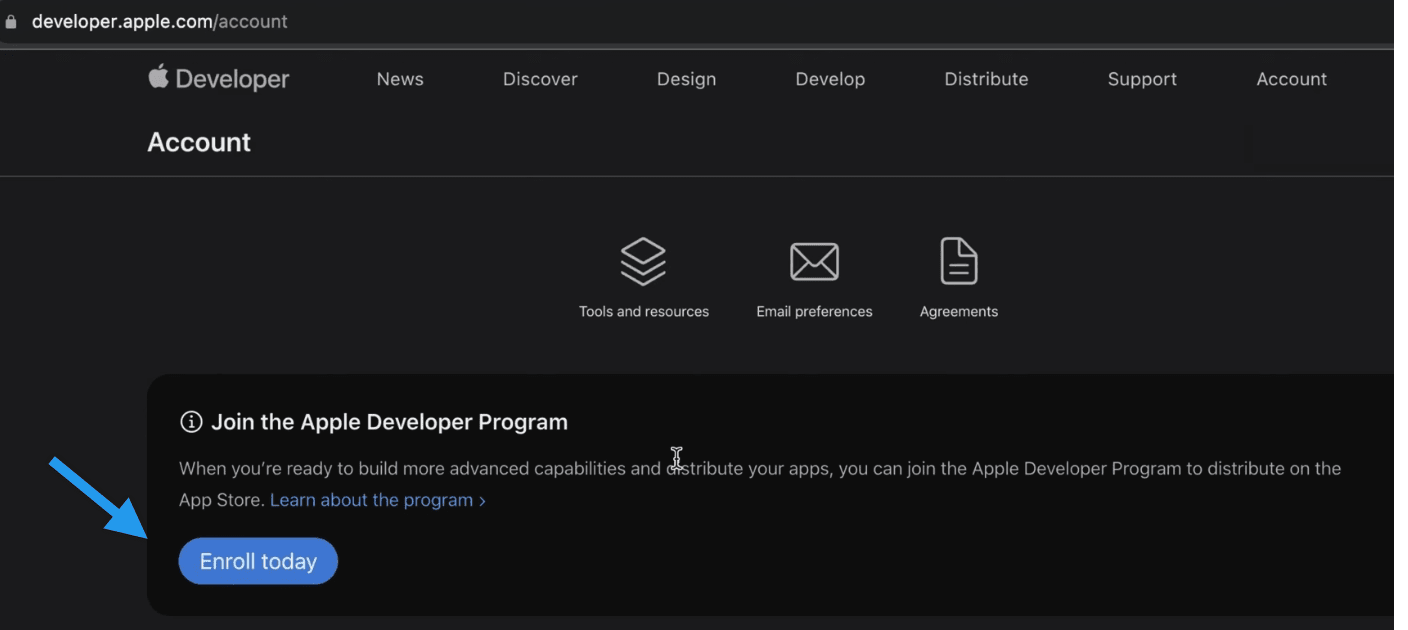Click the Enroll today button
This screenshot has height=630, width=1408.
pos(258,561)
